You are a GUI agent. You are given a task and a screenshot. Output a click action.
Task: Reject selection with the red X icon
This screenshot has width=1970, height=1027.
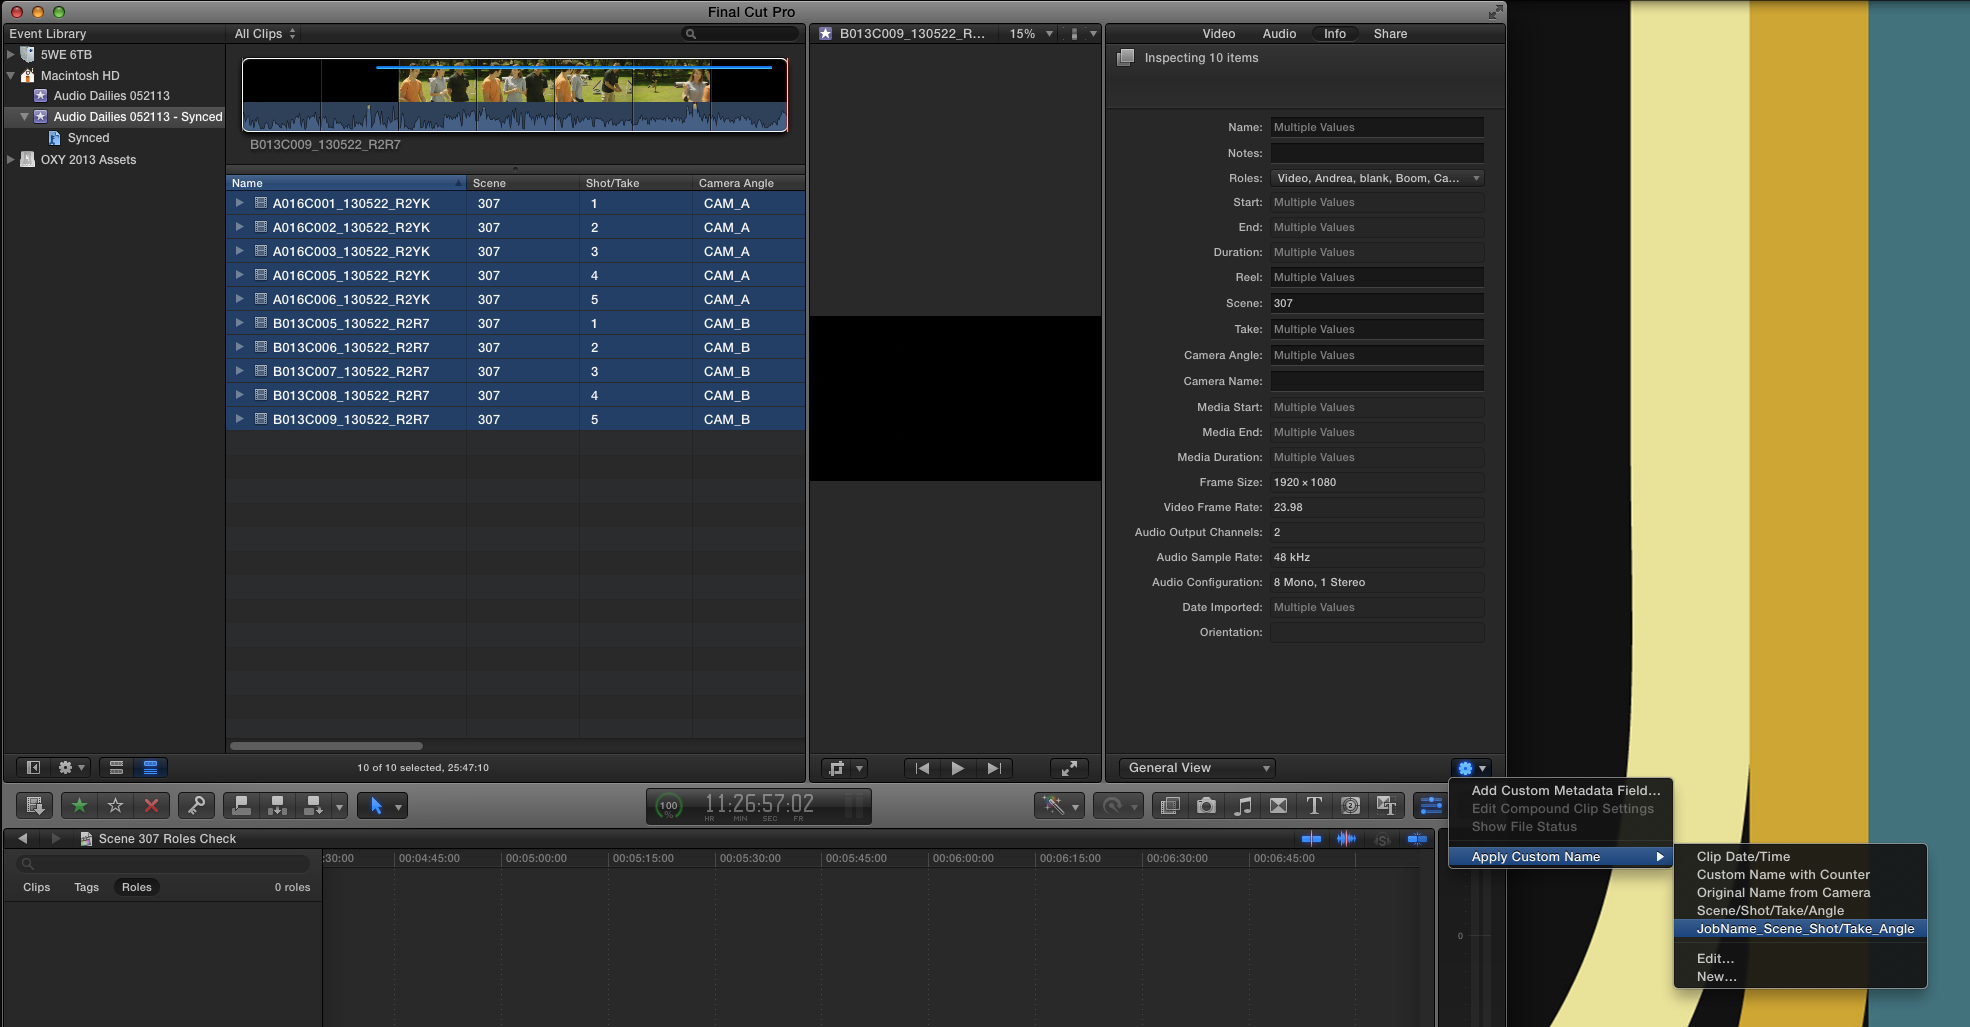click(x=151, y=805)
